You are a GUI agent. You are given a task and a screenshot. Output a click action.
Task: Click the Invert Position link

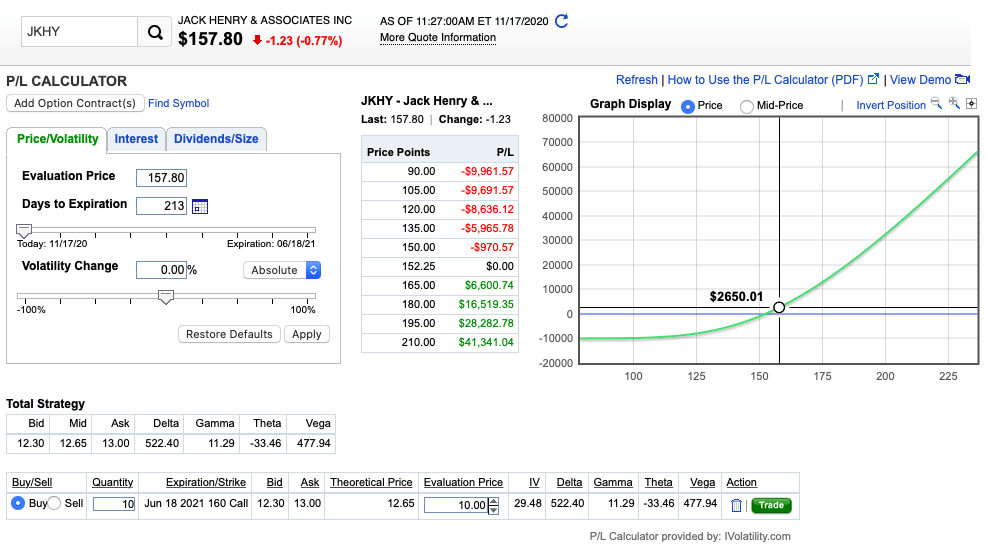[890, 105]
